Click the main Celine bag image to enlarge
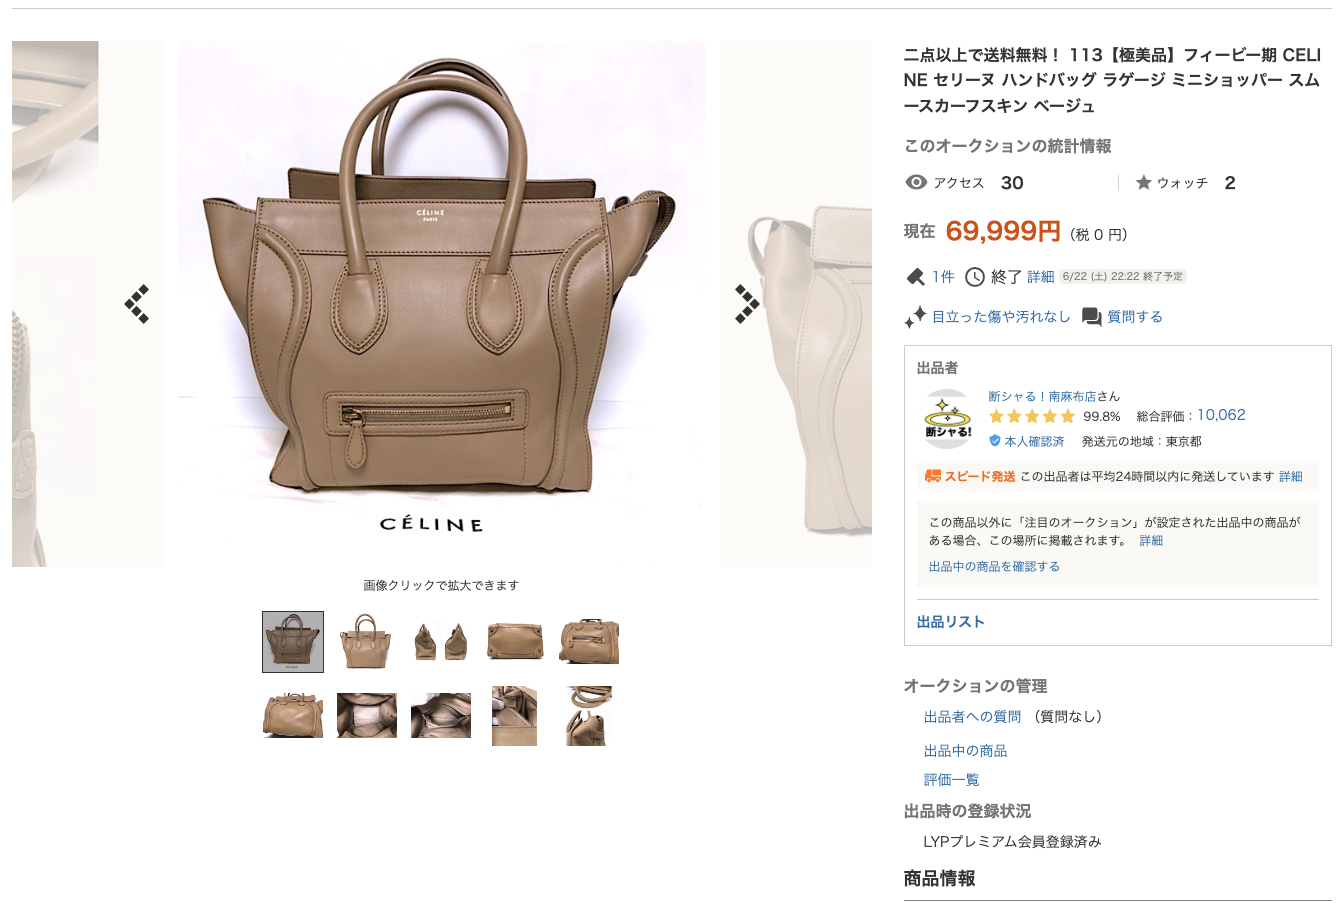 [441, 304]
